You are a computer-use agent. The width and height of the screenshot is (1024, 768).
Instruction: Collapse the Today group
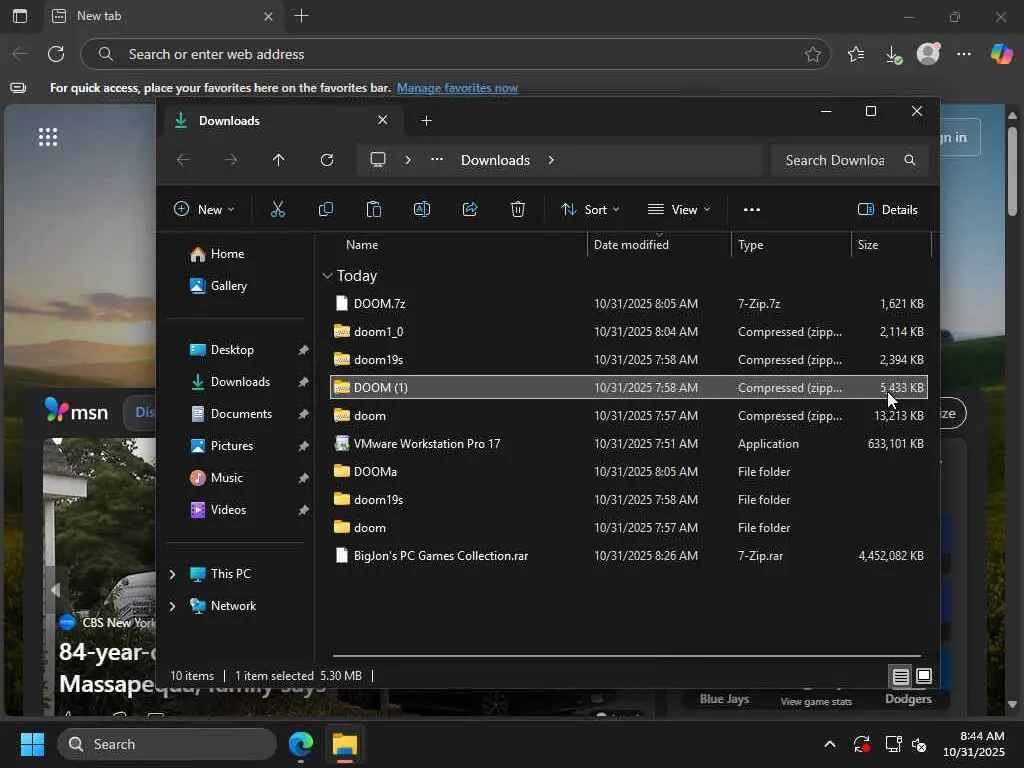click(327, 276)
